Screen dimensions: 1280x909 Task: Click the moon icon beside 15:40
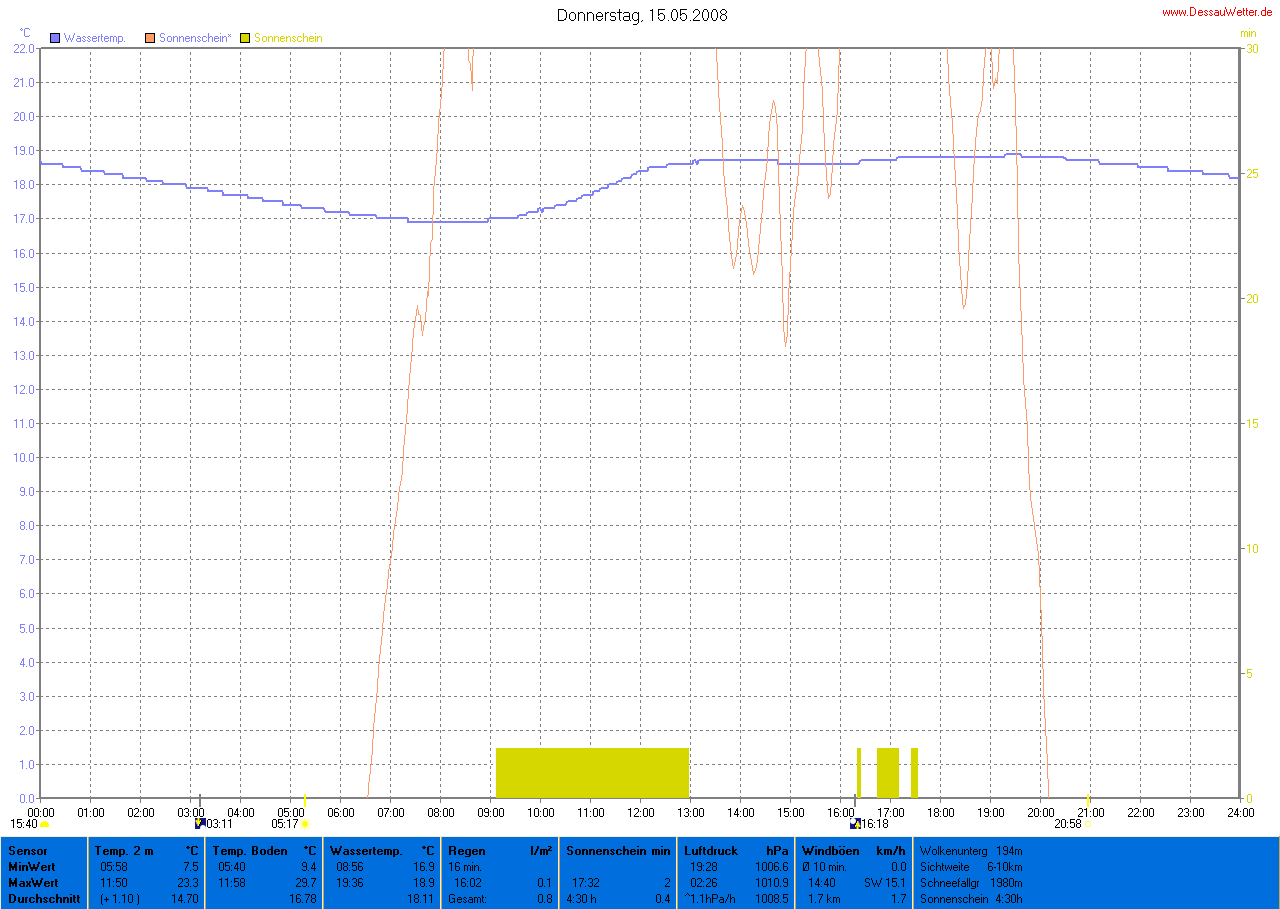[x=45, y=824]
